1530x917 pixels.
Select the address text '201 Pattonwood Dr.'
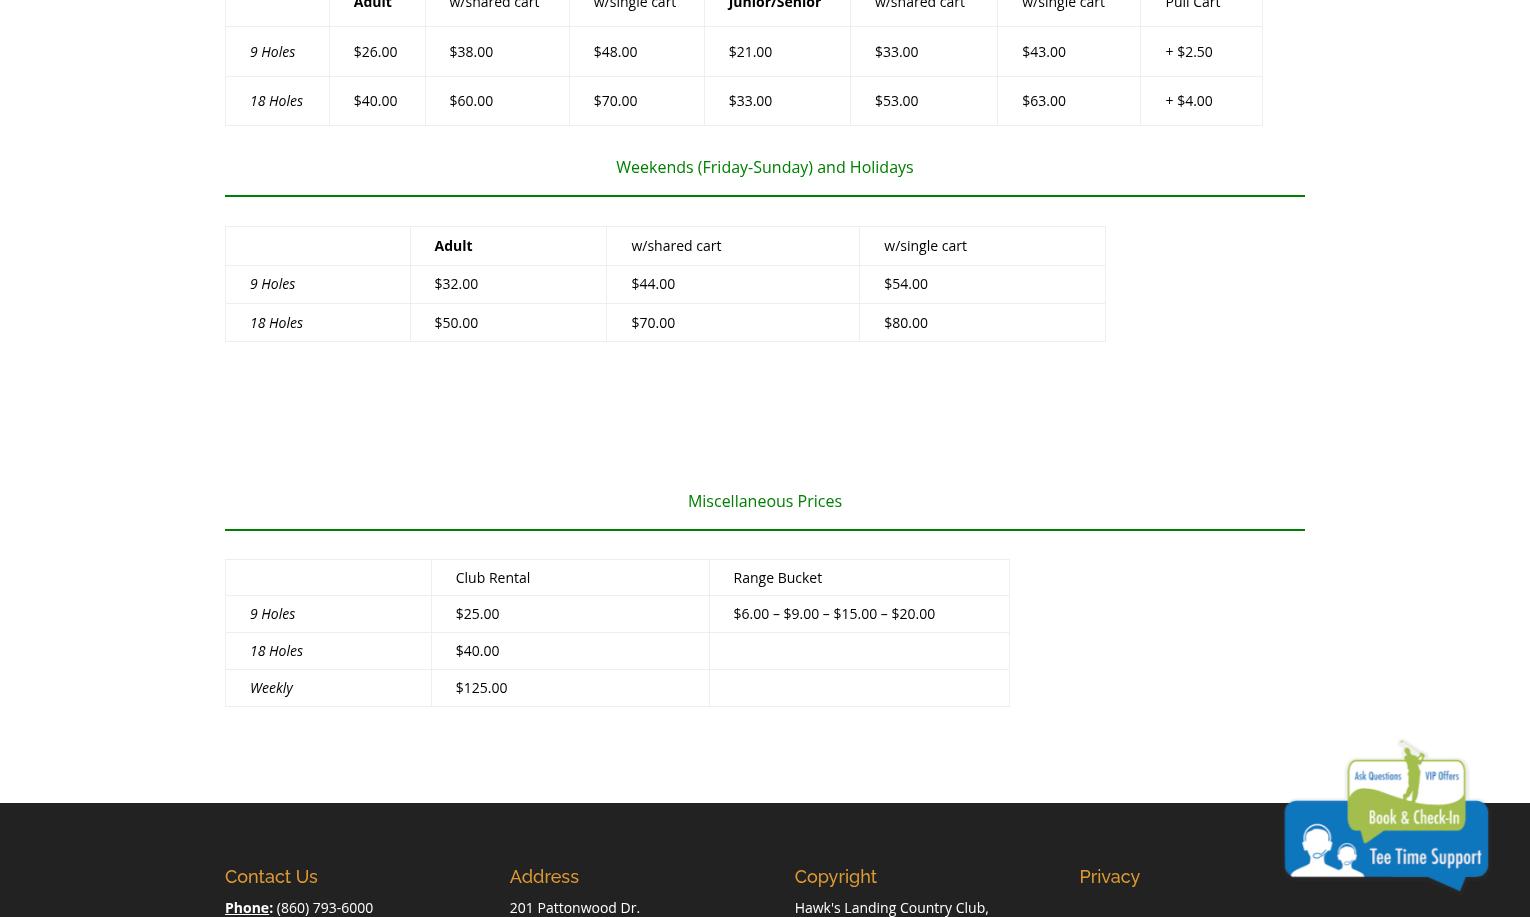point(574,907)
